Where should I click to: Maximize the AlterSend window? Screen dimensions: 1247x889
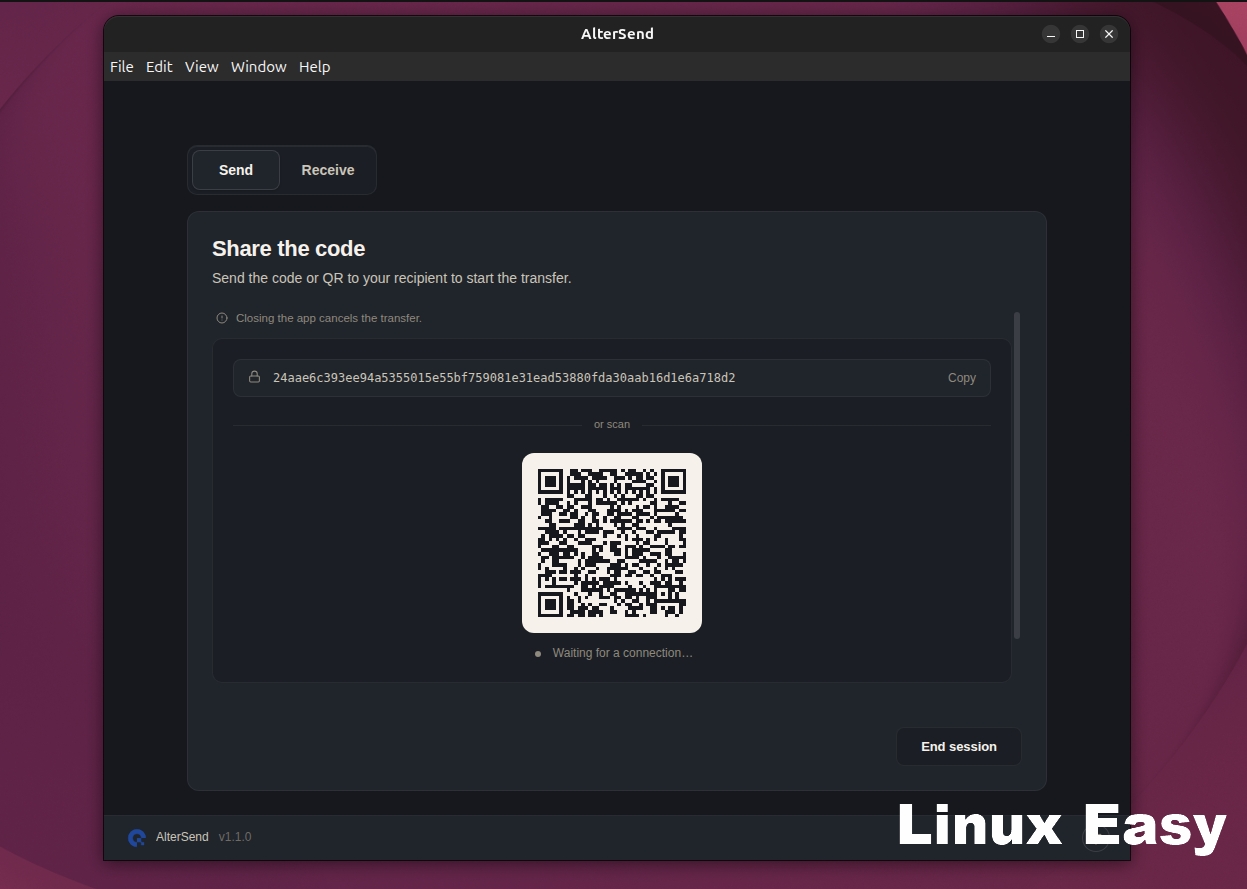point(1080,34)
